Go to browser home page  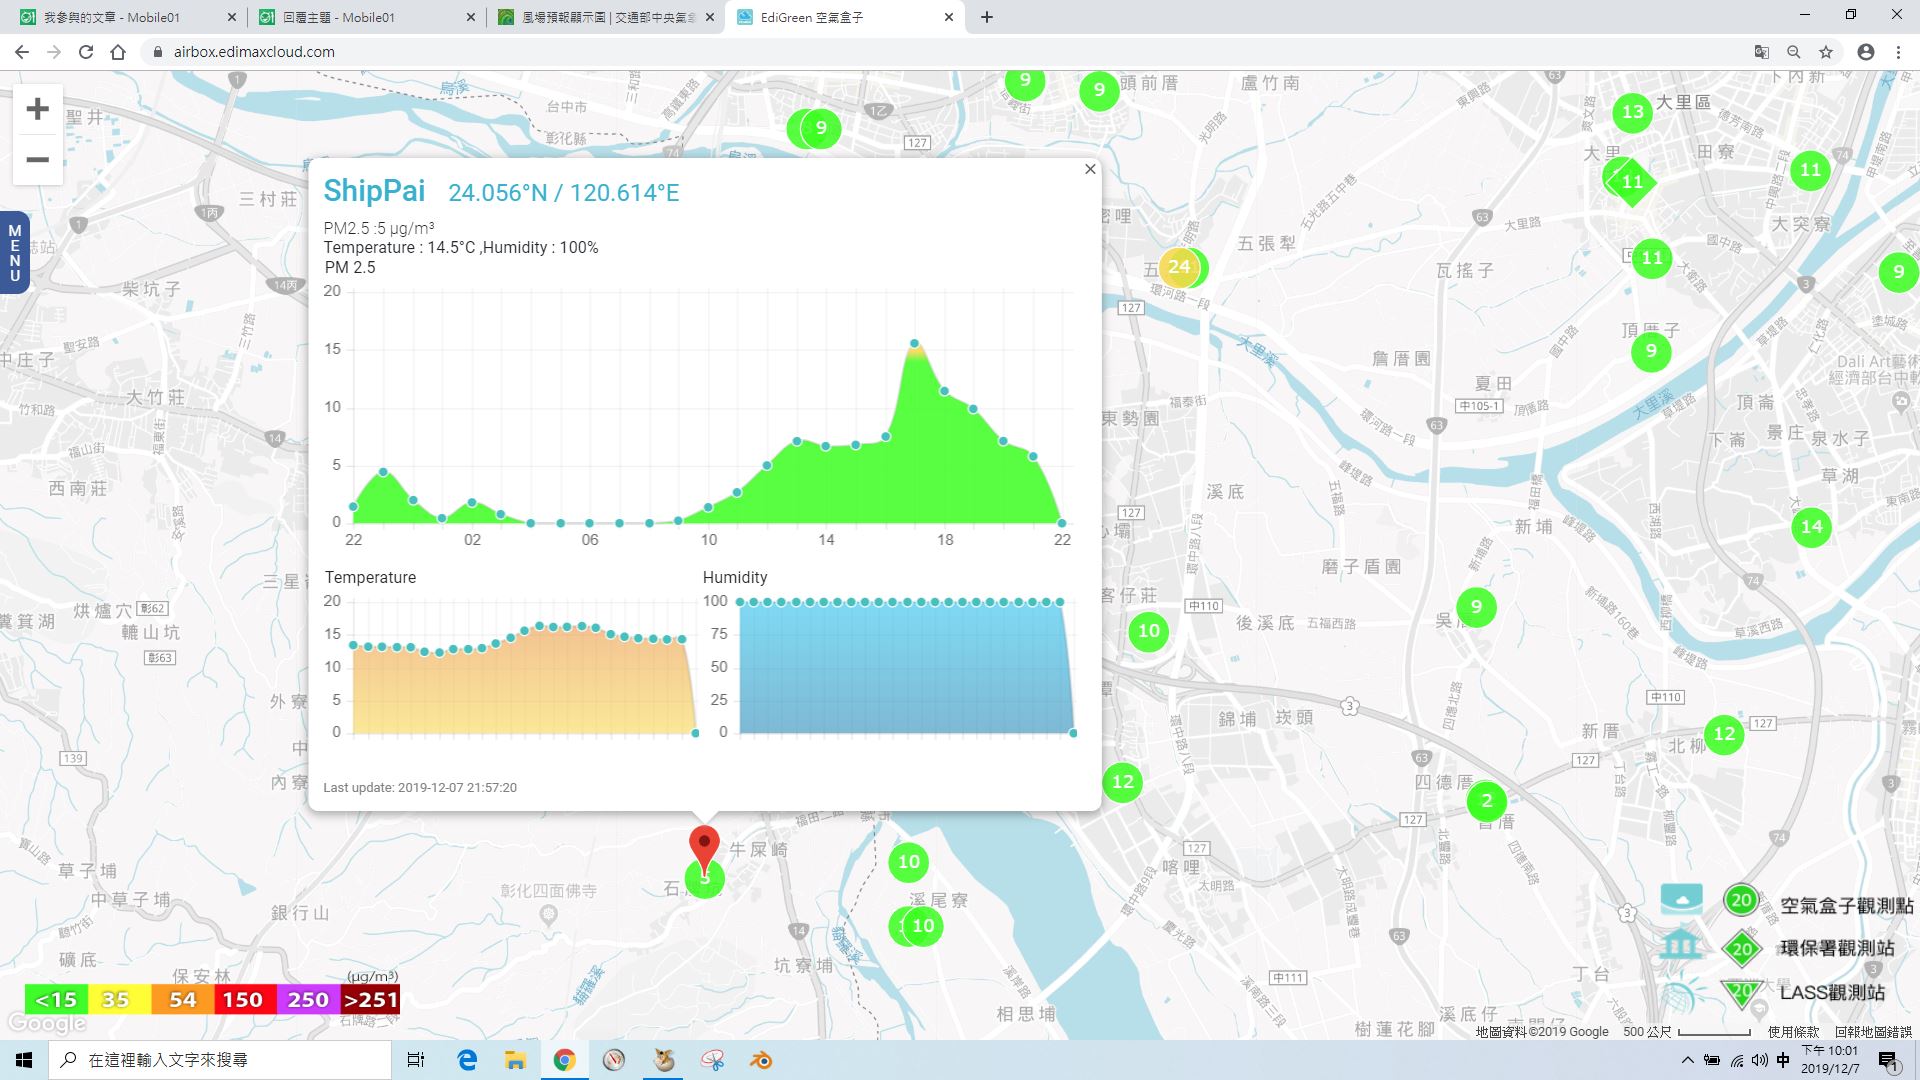[118, 52]
